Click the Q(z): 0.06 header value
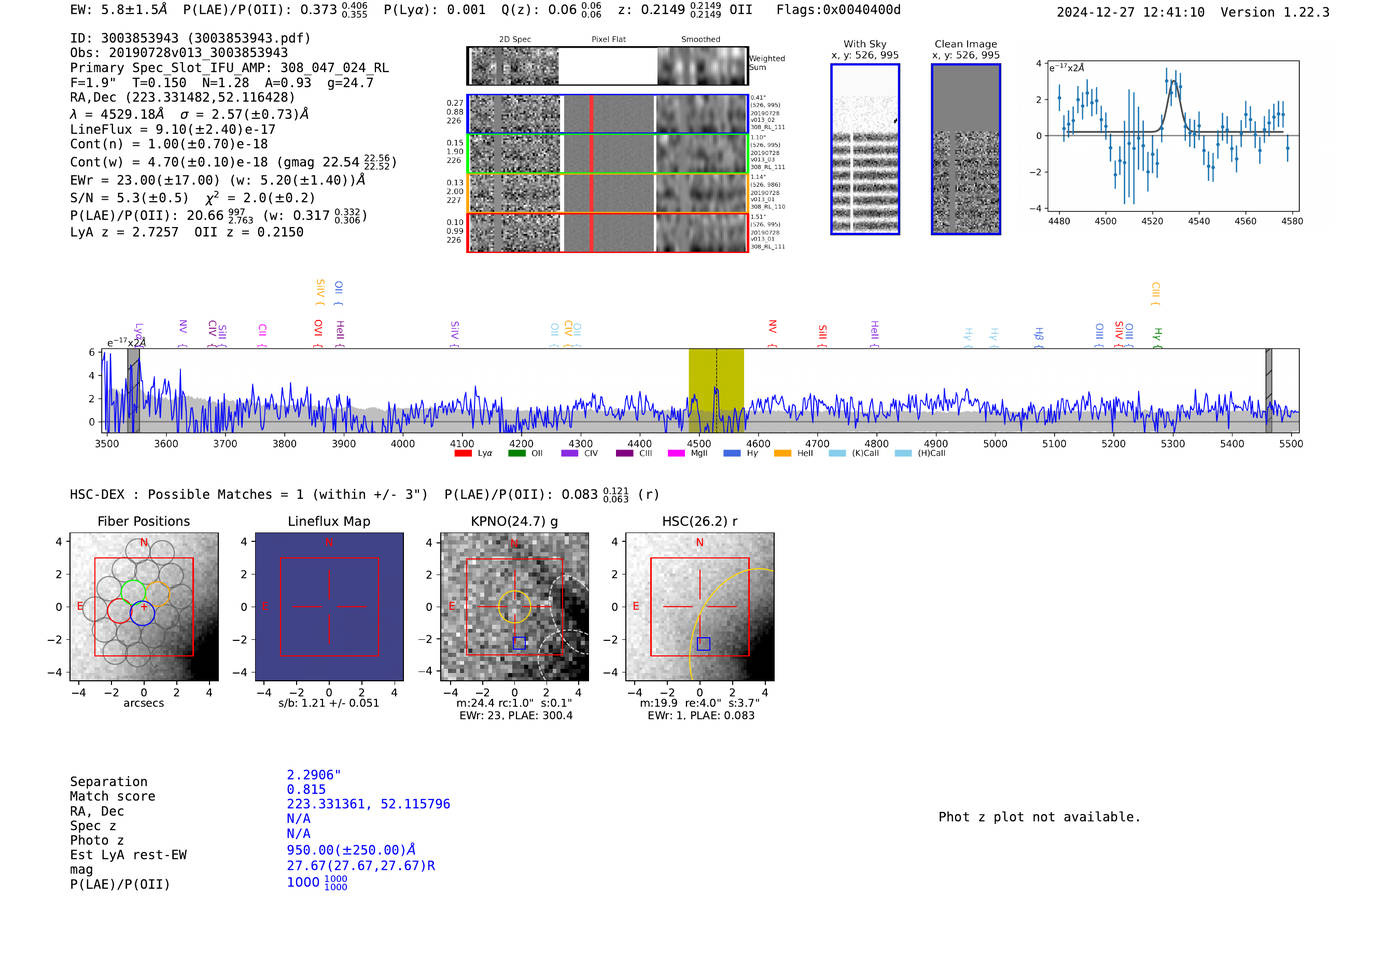Image resolution: width=1400 pixels, height=953 pixels. [x=552, y=10]
